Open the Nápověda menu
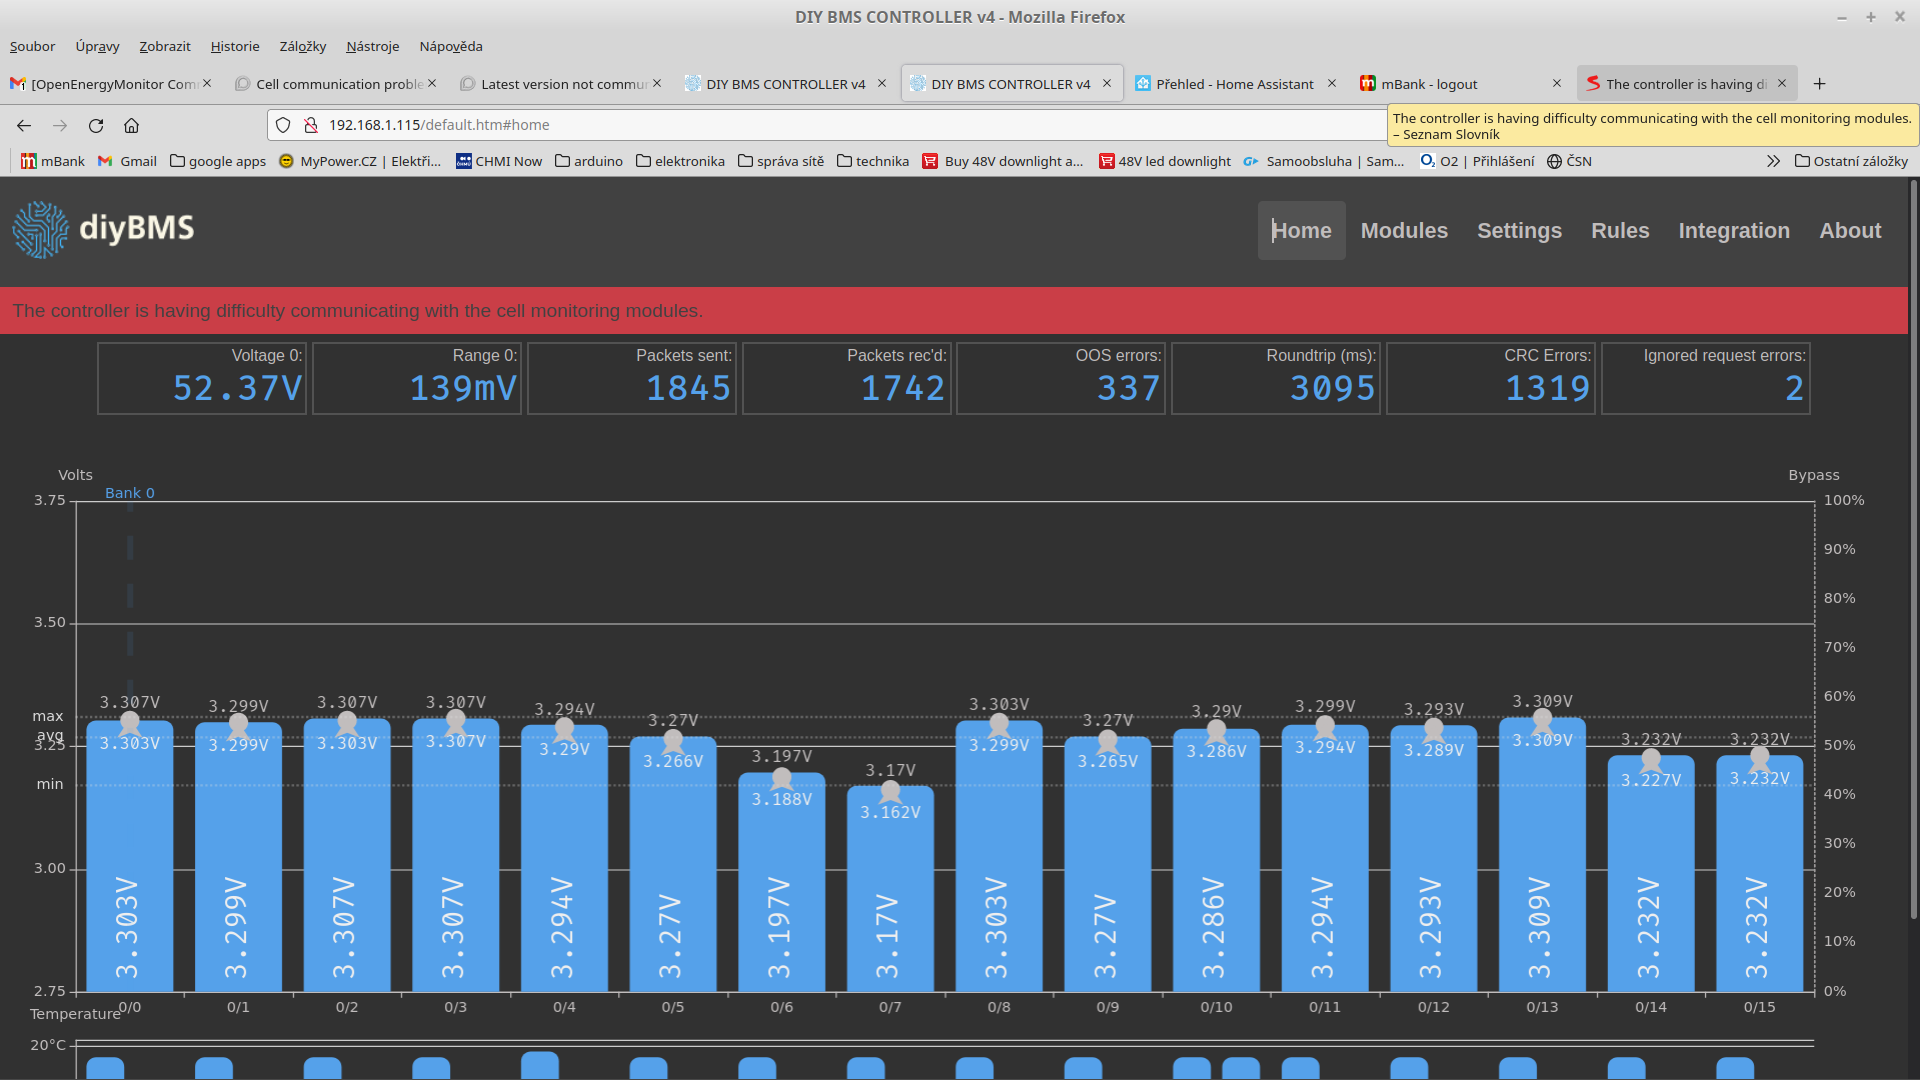 [451, 46]
